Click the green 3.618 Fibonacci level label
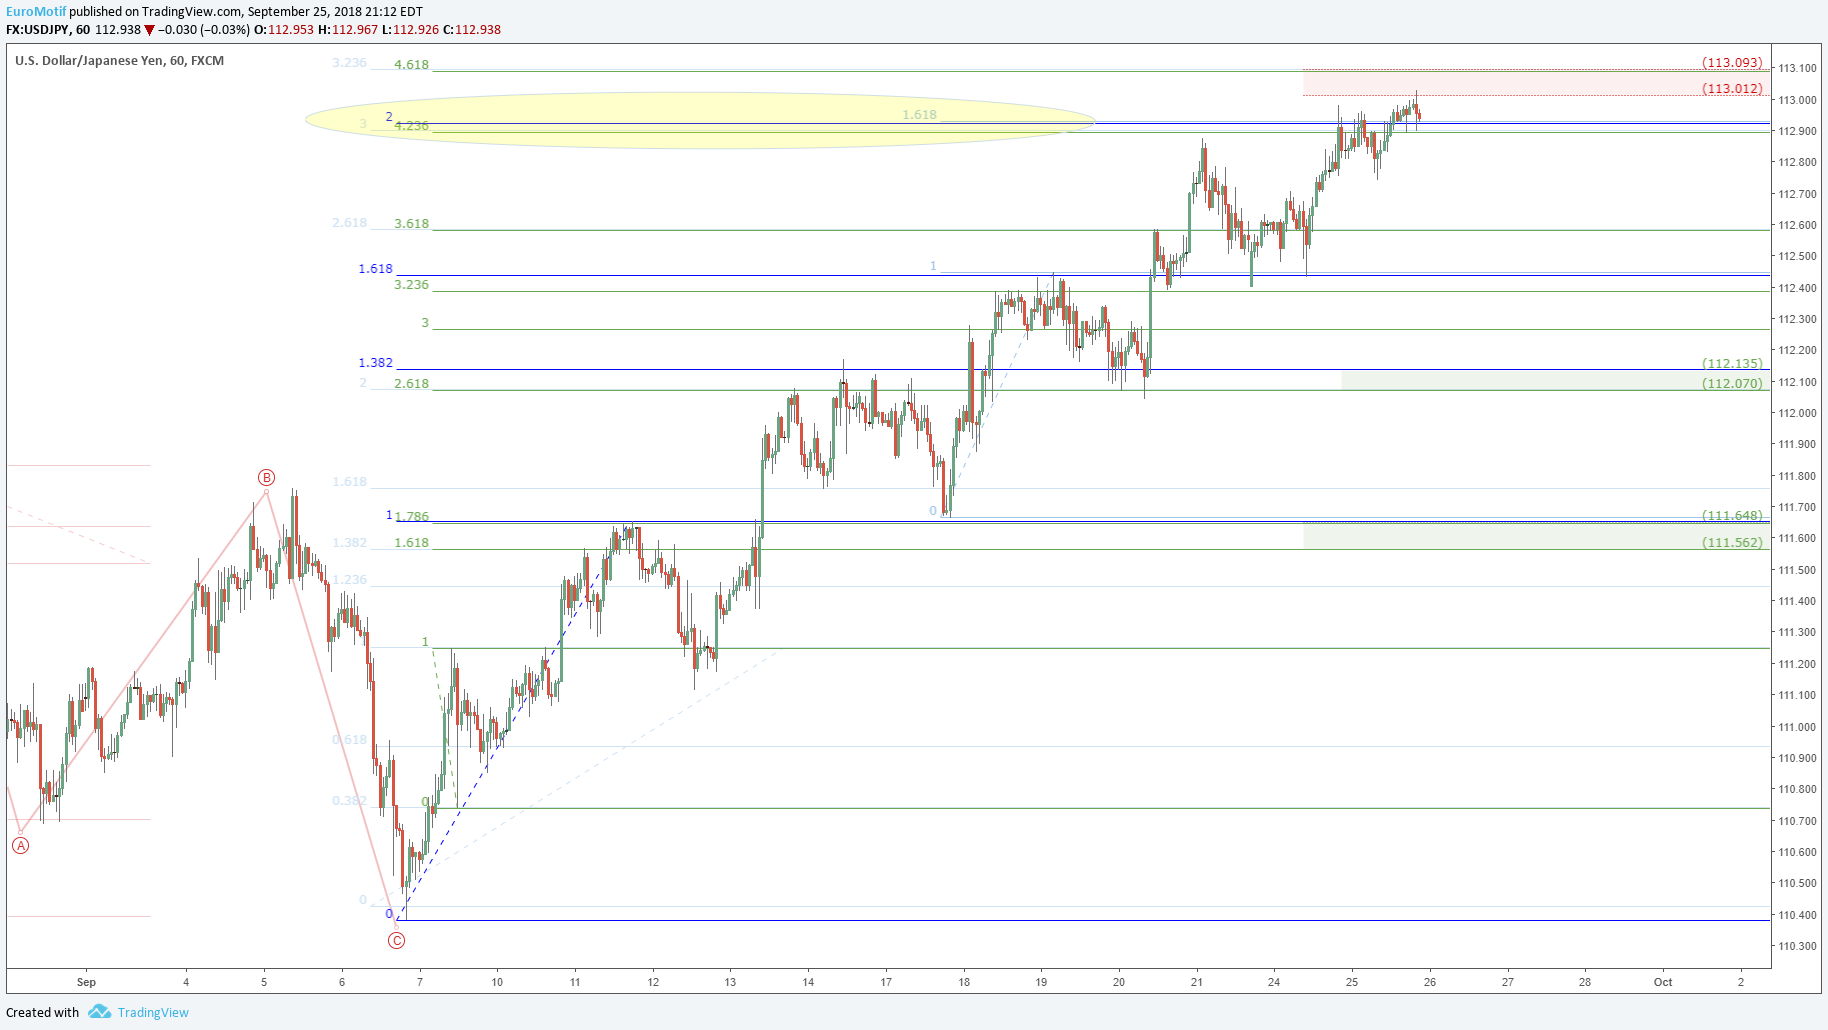This screenshot has width=1828, height=1030. [411, 224]
